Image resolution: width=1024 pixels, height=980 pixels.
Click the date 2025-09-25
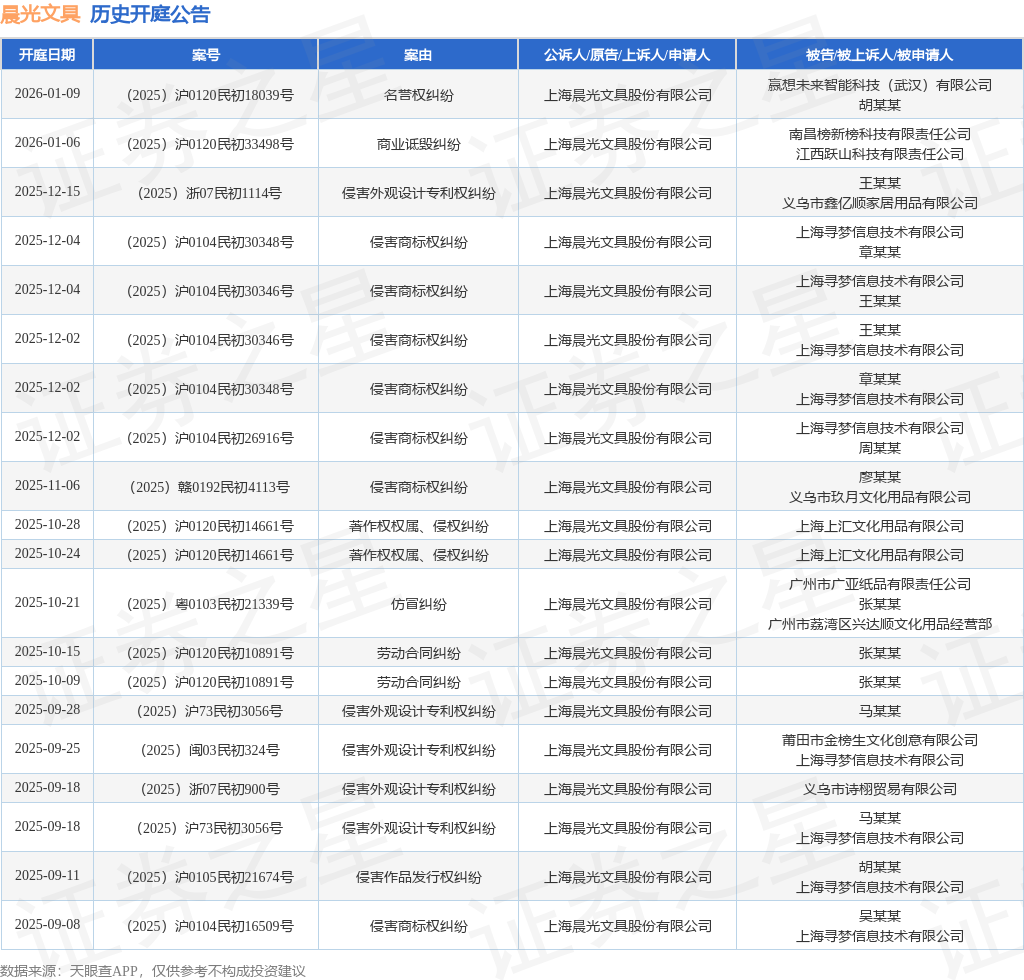click(x=48, y=748)
